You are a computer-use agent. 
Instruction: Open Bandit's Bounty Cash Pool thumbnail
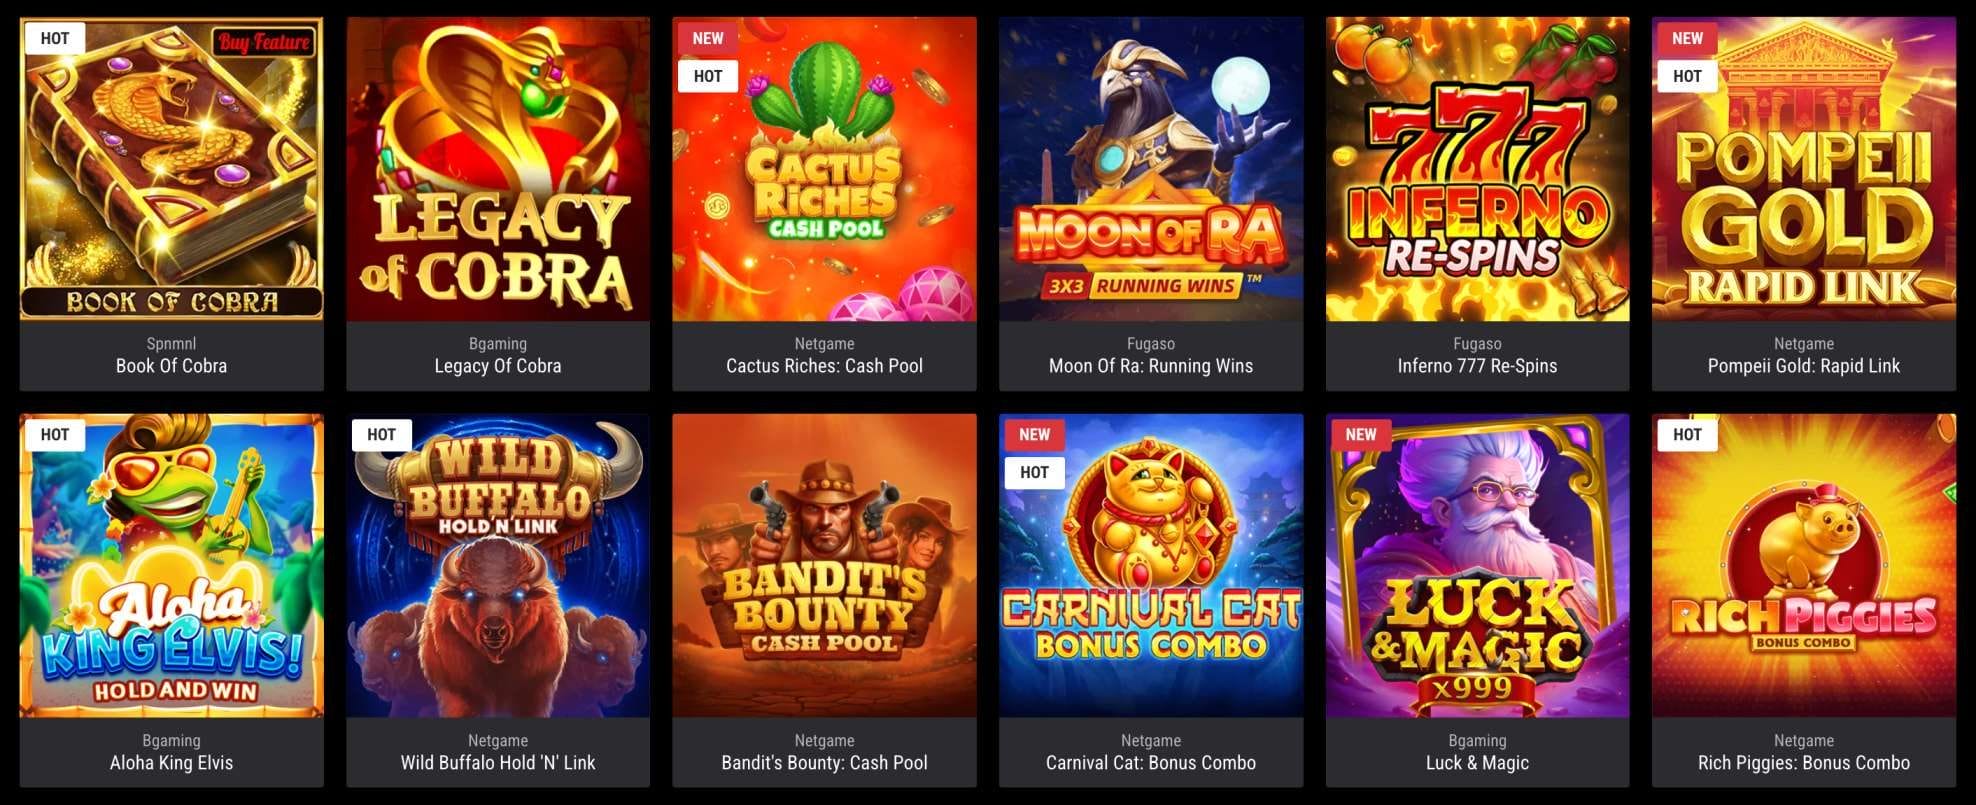click(x=824, y=566)
